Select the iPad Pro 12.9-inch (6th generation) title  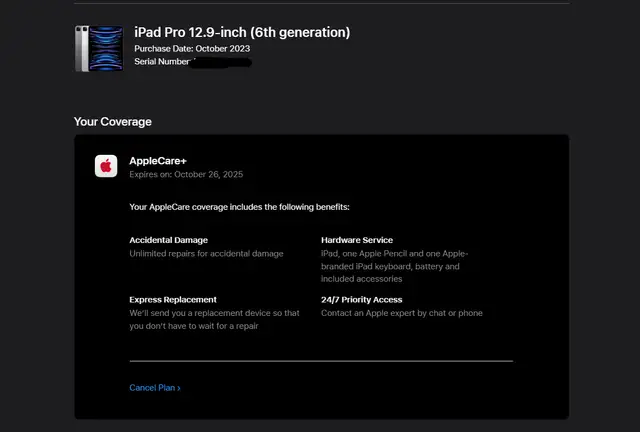[242, 32]
